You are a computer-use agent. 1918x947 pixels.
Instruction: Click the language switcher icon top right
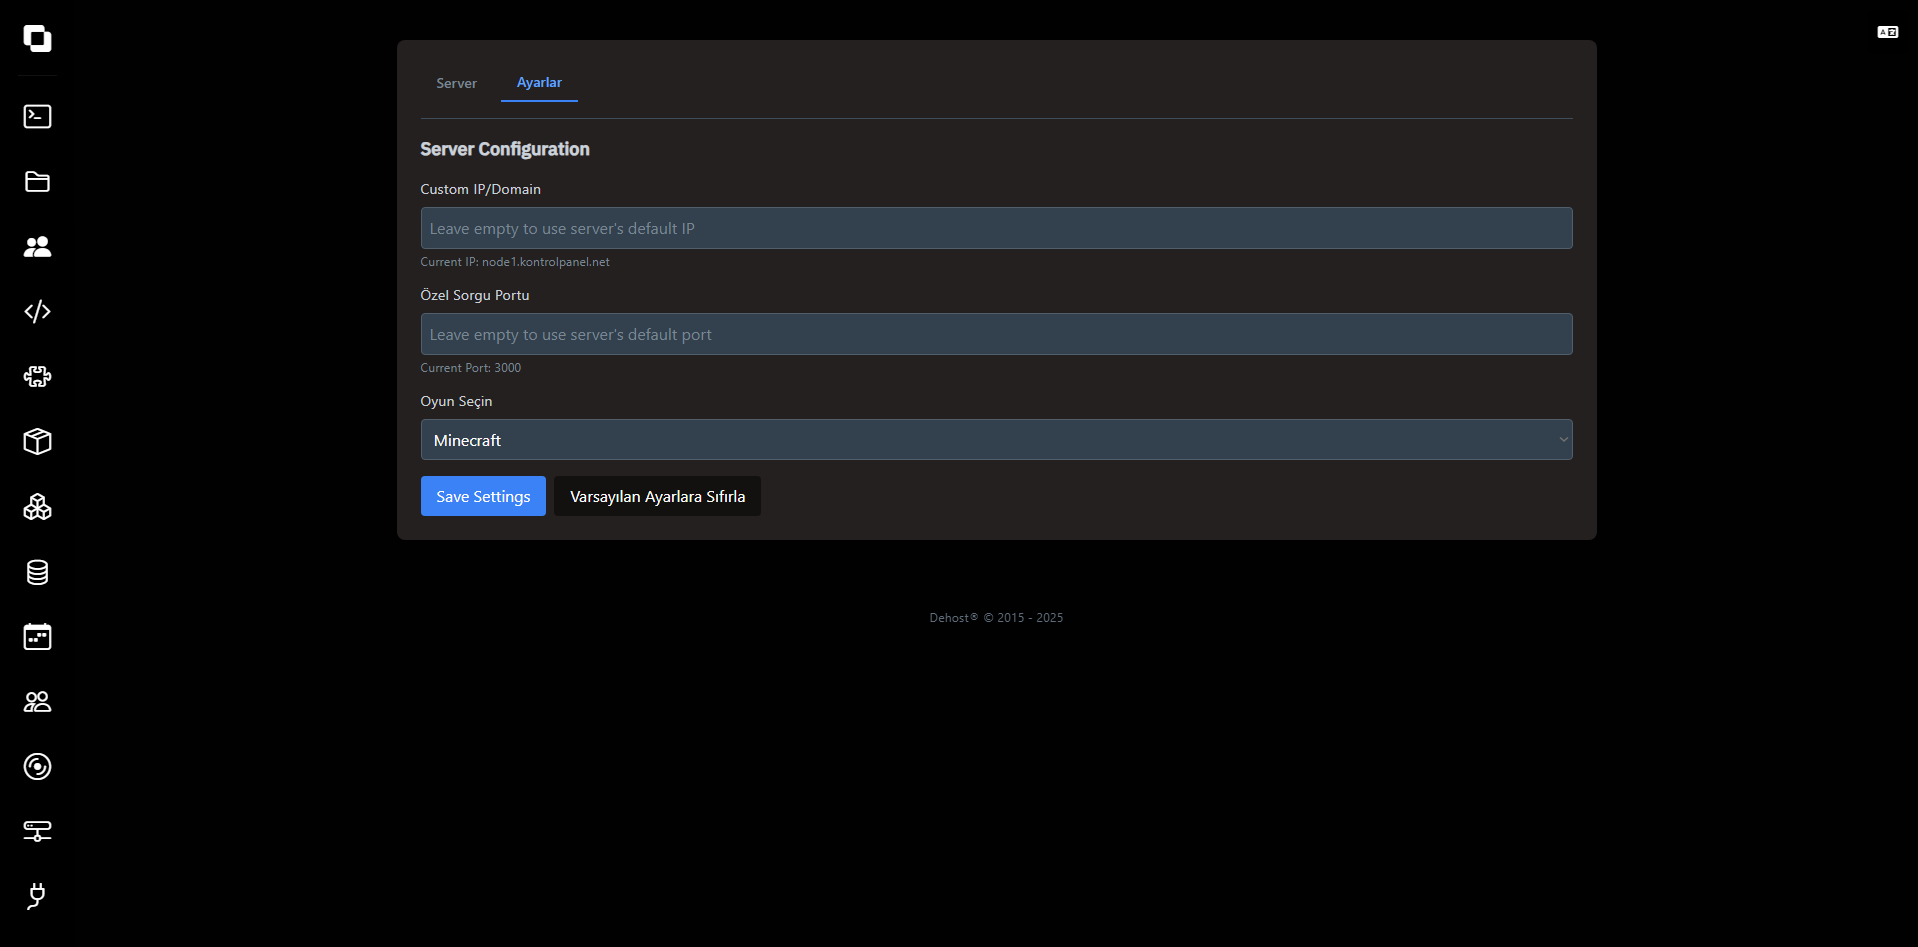coord(1887,33)
